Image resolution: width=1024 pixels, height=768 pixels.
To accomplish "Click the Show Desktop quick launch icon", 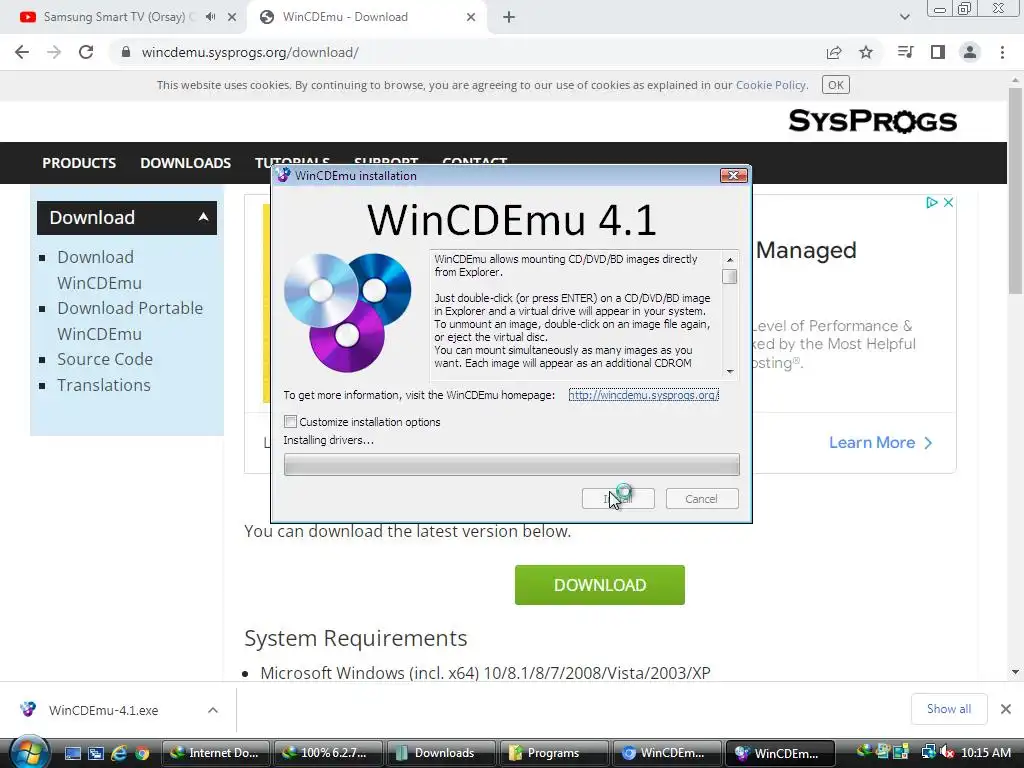I will point(72,753).
